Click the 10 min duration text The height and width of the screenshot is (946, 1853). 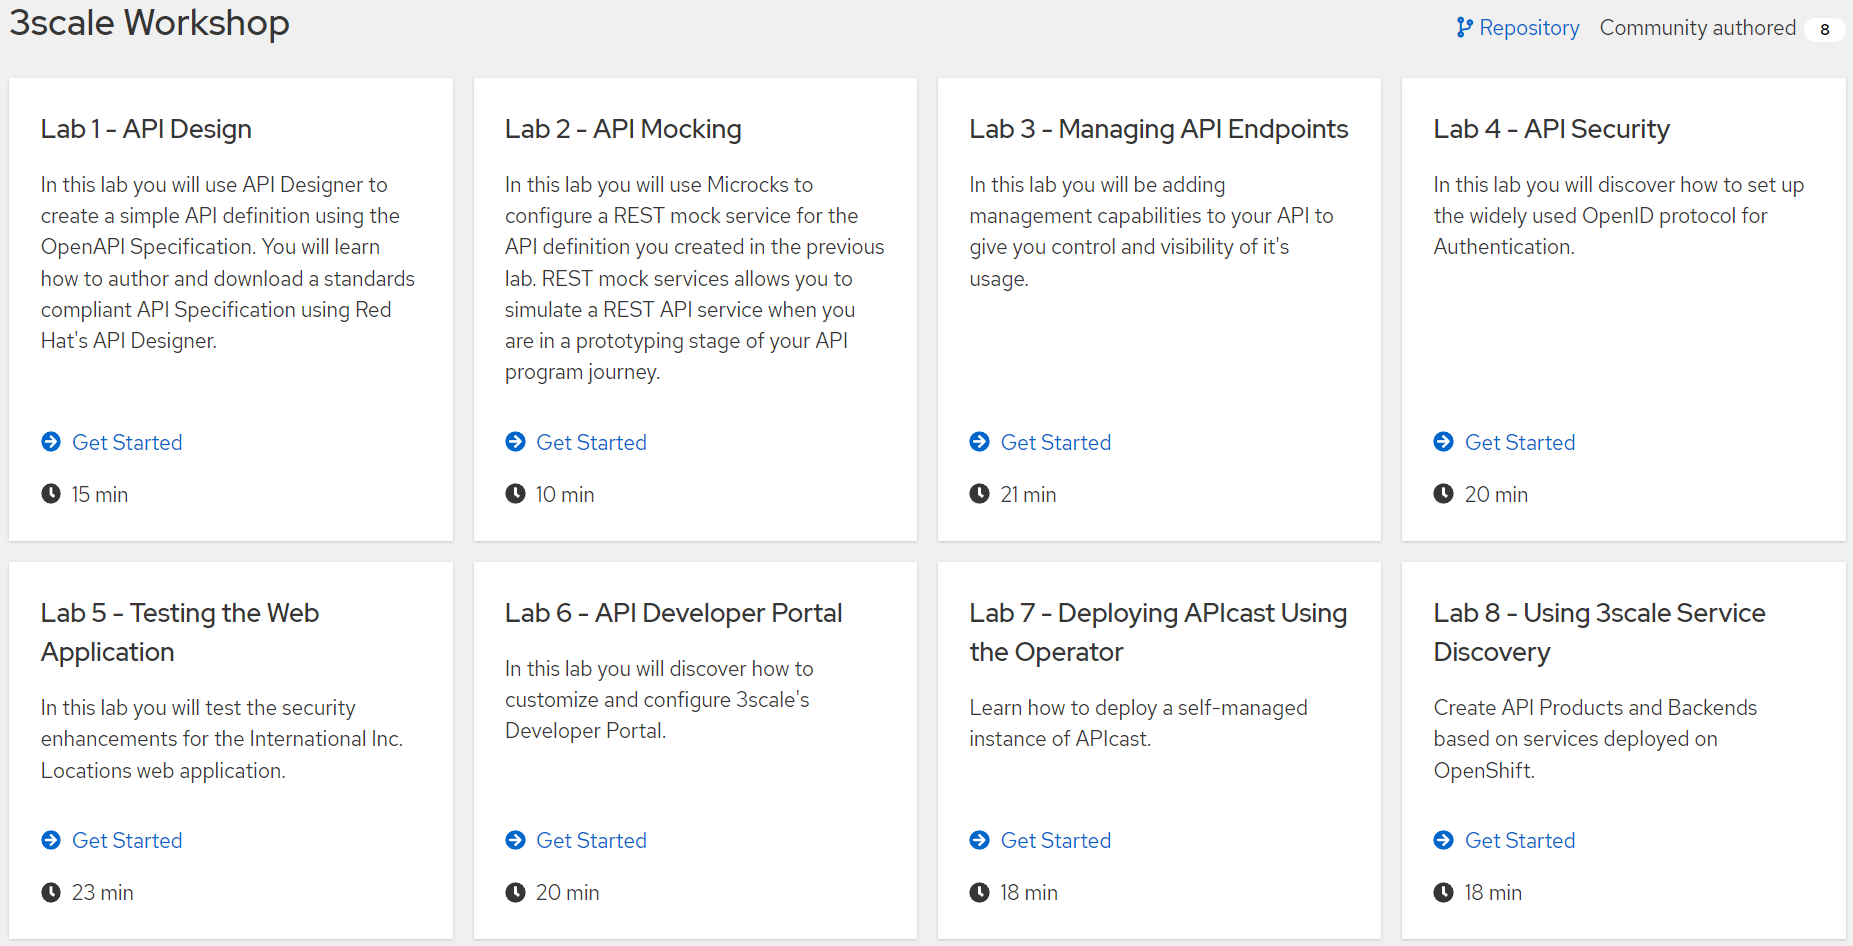pyautogui.click(x=565, y=494)
